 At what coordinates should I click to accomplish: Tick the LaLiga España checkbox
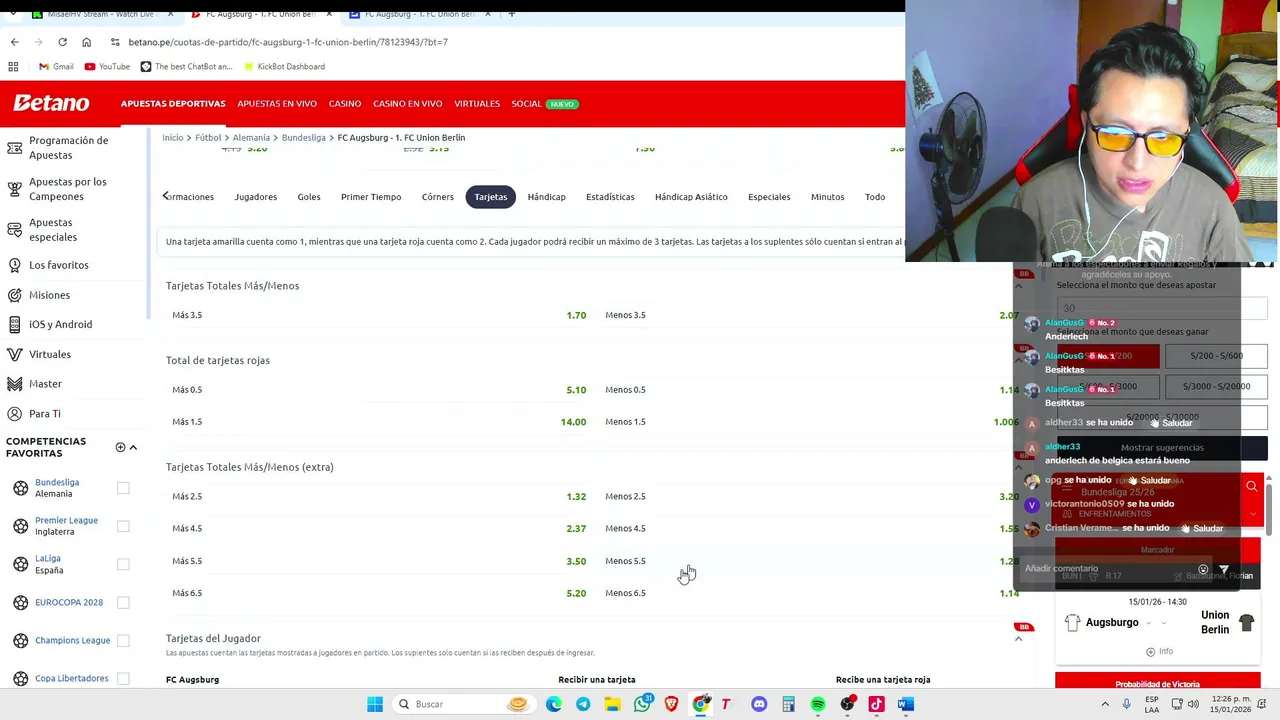pos(123,564)
